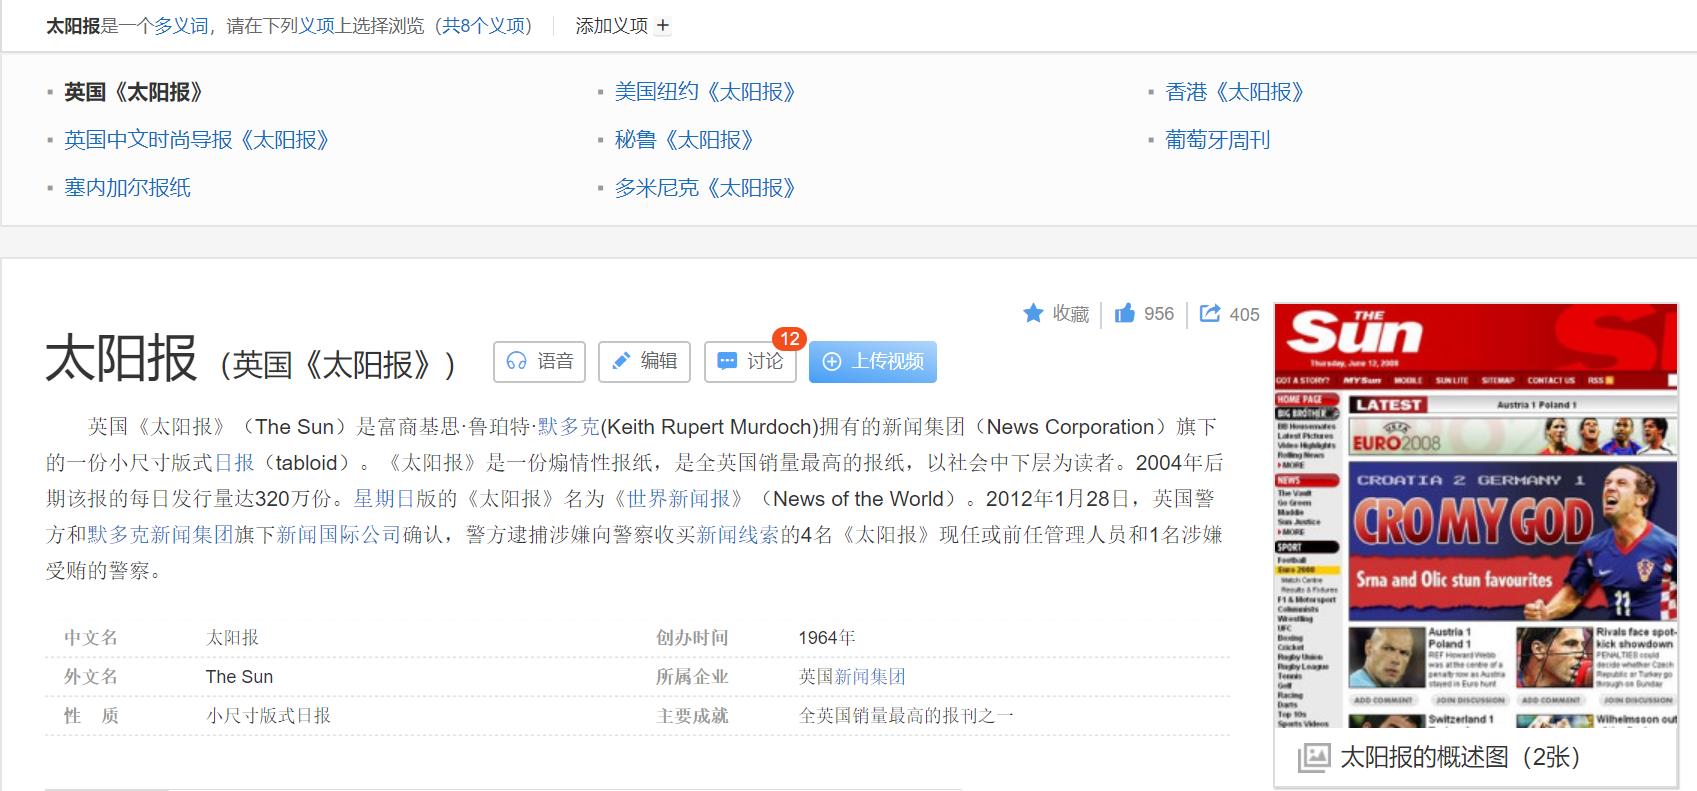Click the 语音 button

click(x=540, y=361)
